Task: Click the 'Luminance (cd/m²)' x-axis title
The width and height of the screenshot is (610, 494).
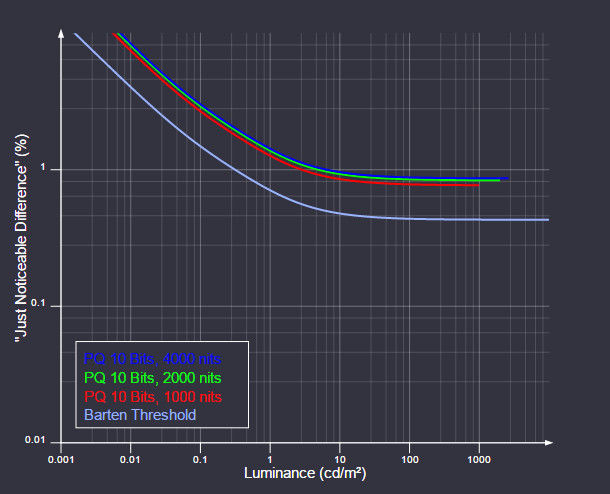Action: [305, 473]
